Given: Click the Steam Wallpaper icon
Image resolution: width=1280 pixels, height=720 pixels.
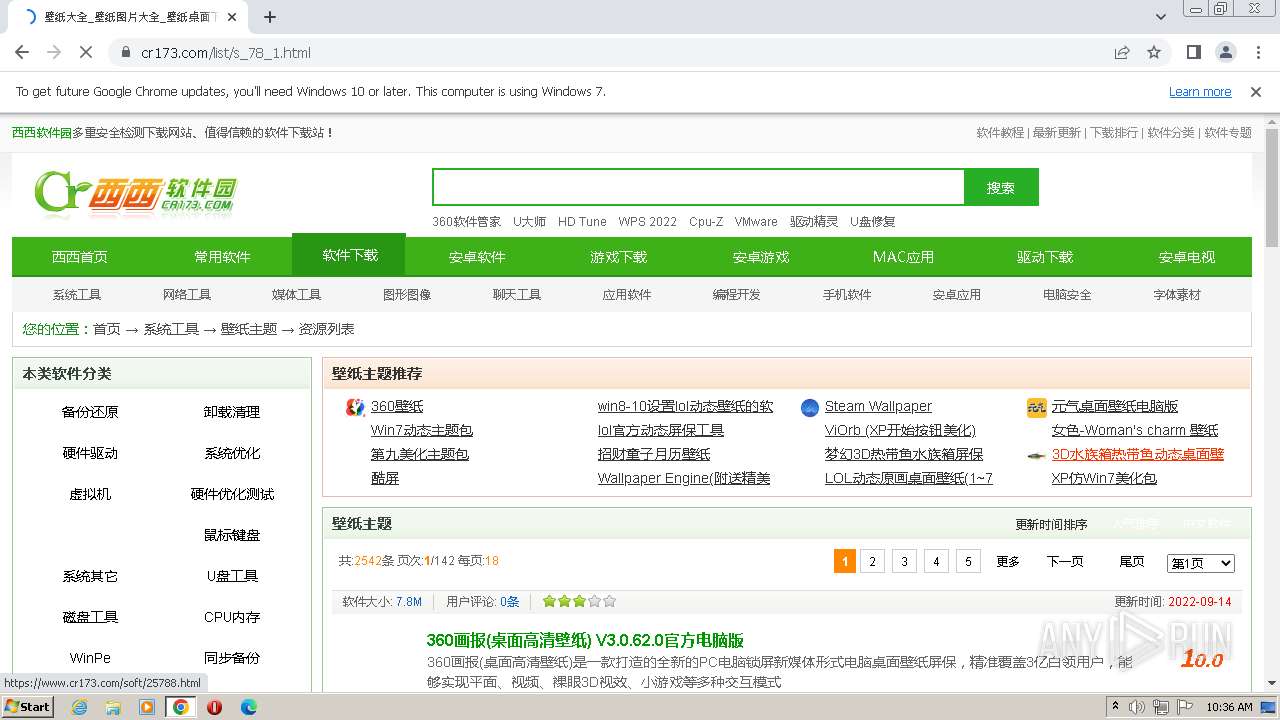Looking at the screenshot, I should click(810, 407).
